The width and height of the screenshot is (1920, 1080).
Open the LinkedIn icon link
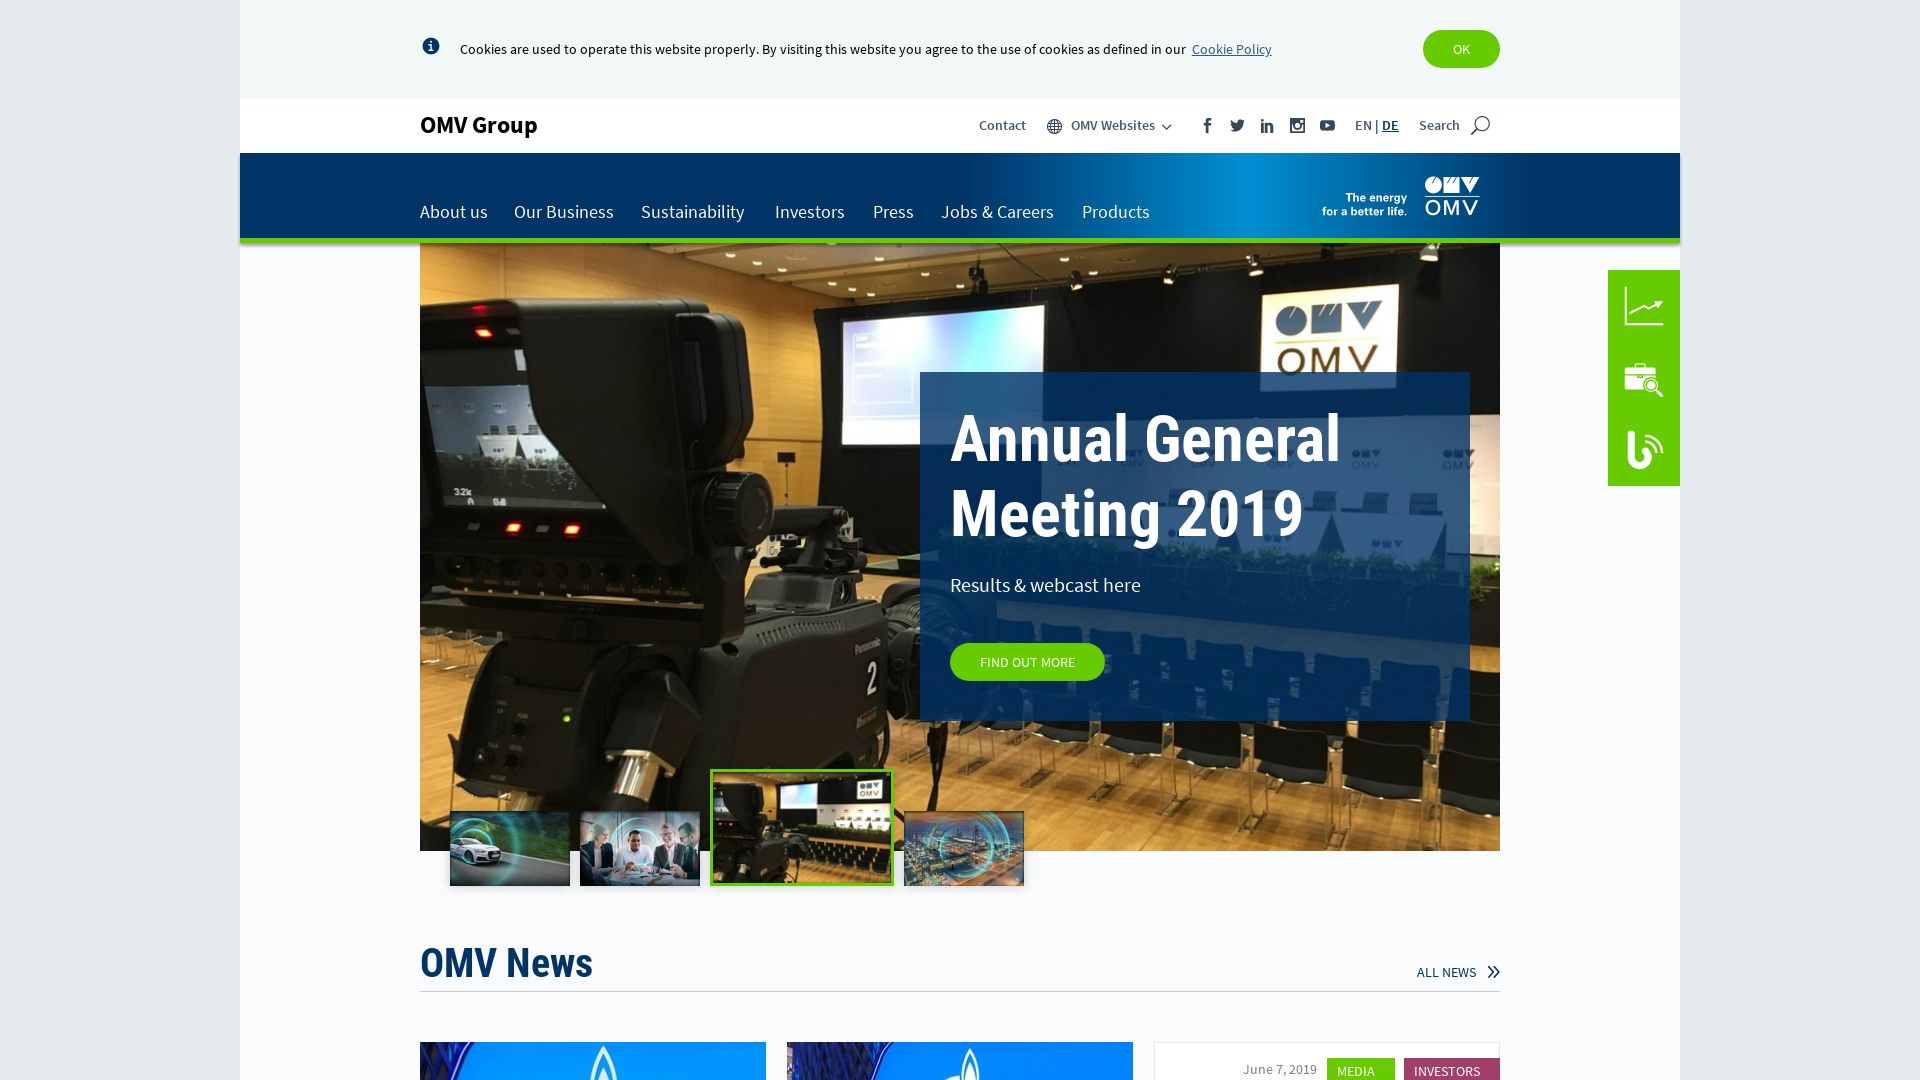(x=1267, y=126)
